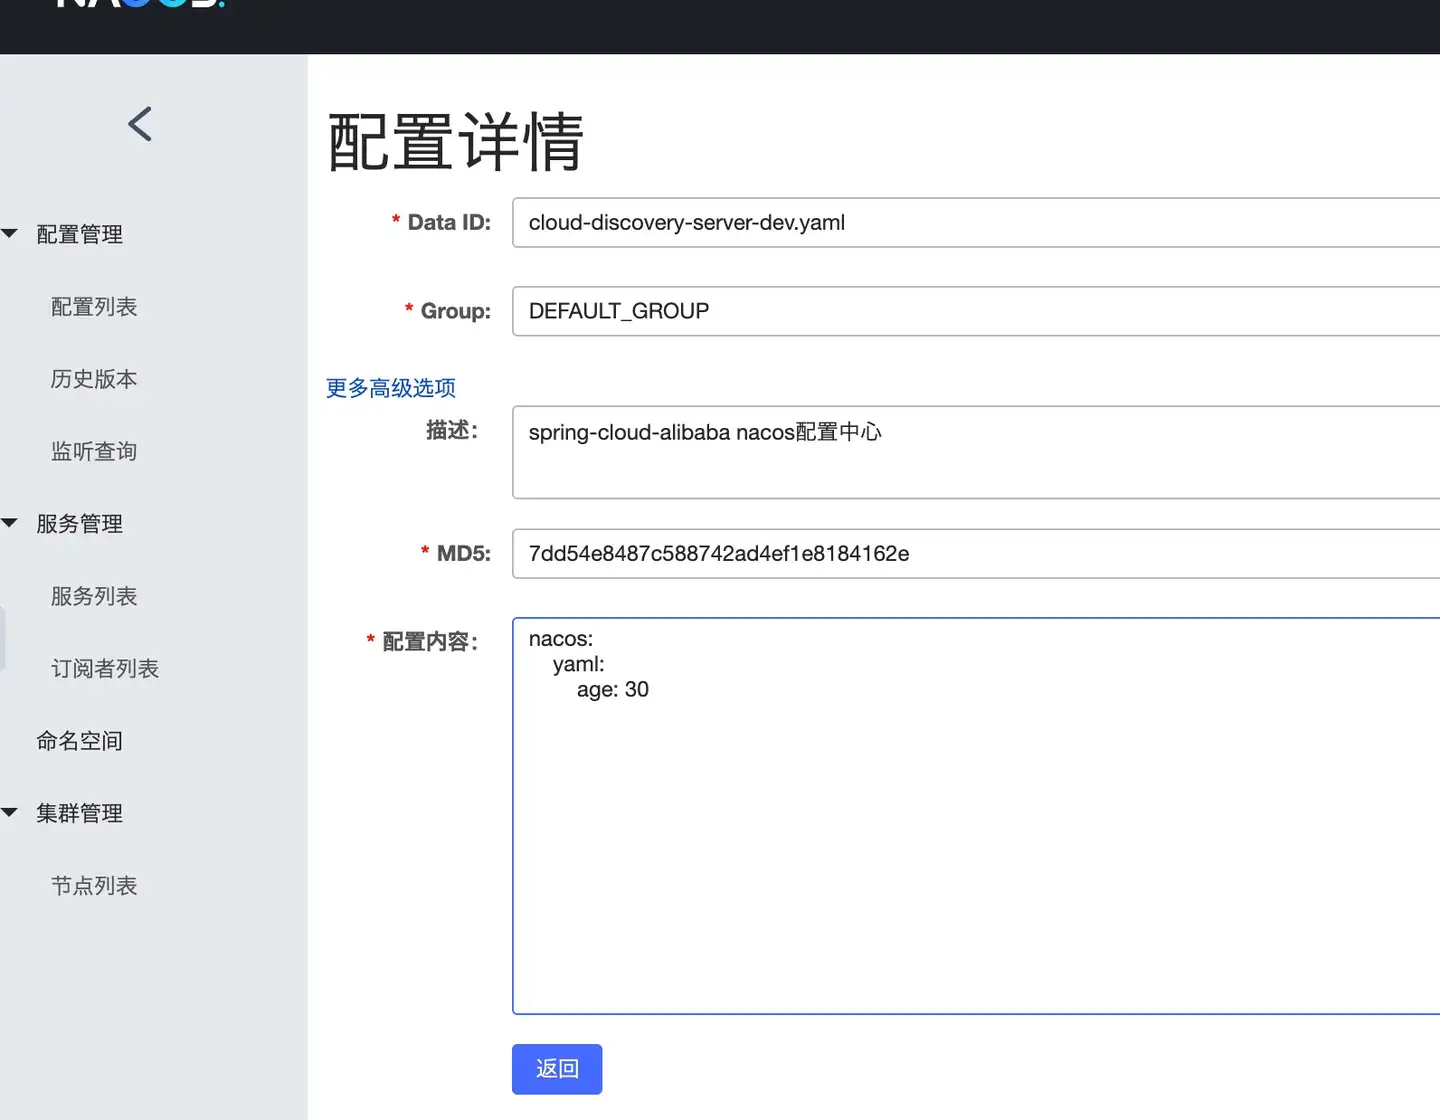Viewport: 1440px width, 1120px height.
Task: Collapse the 集群管理 section arrow
Action: pos(10,813)
